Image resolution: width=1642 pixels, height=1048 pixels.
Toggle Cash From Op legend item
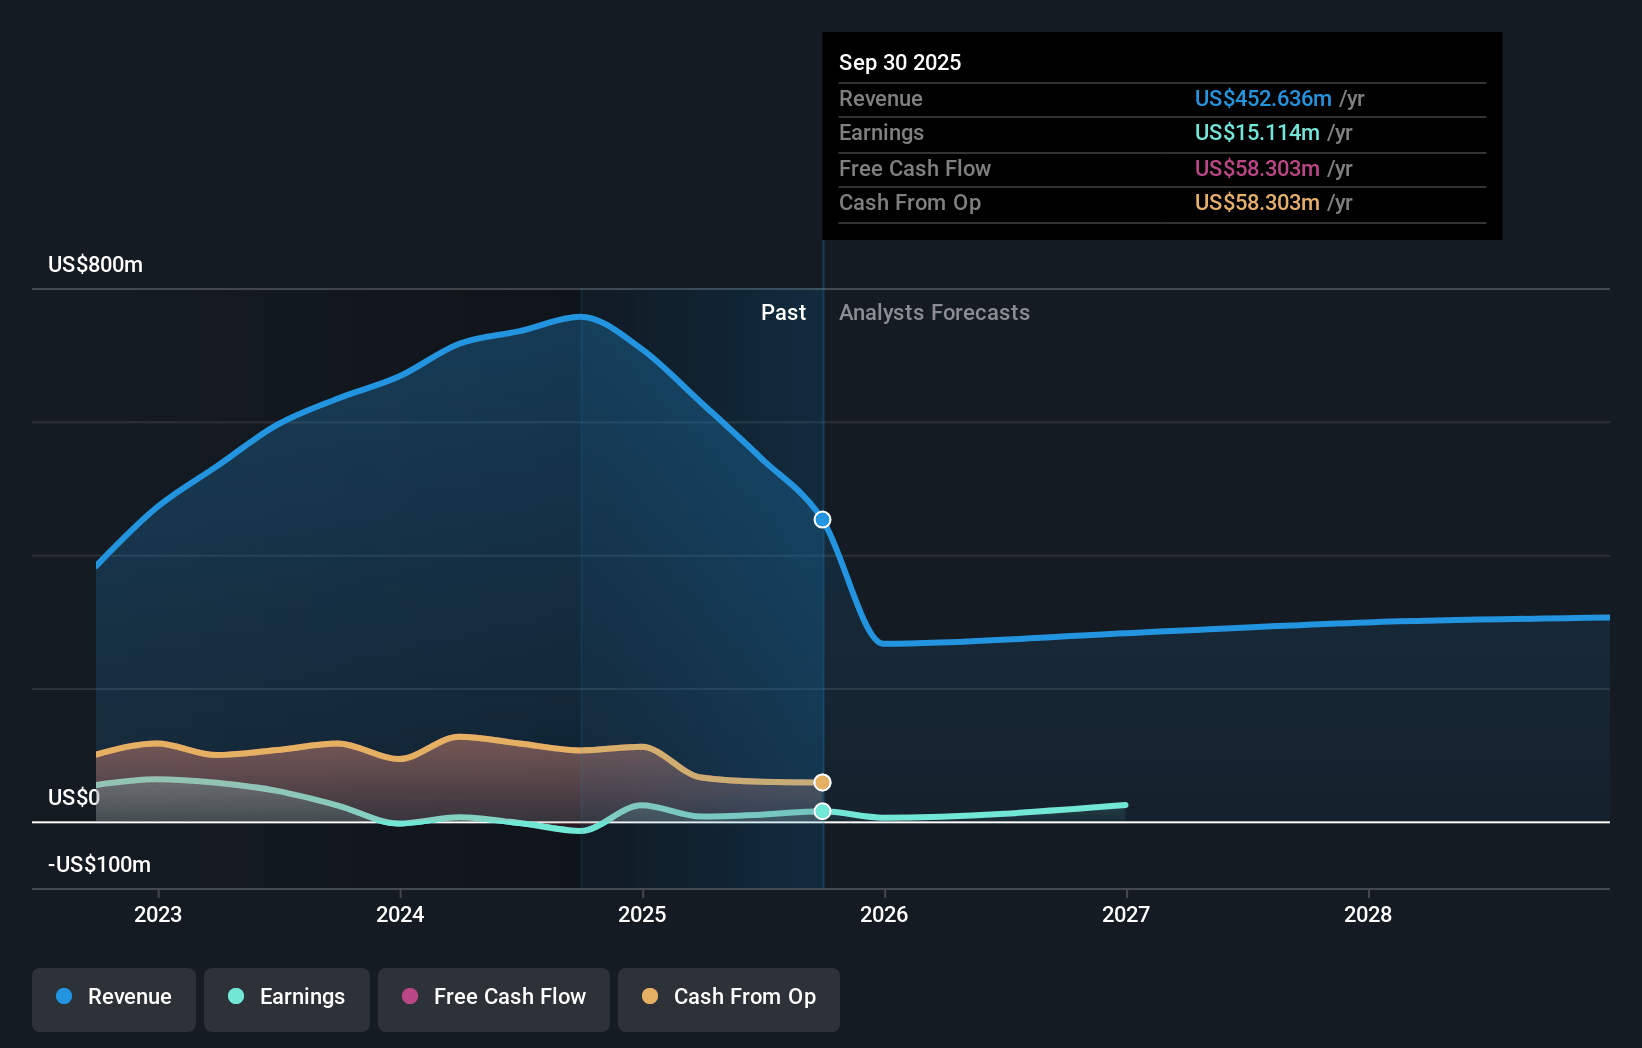(x=729, y=997)
